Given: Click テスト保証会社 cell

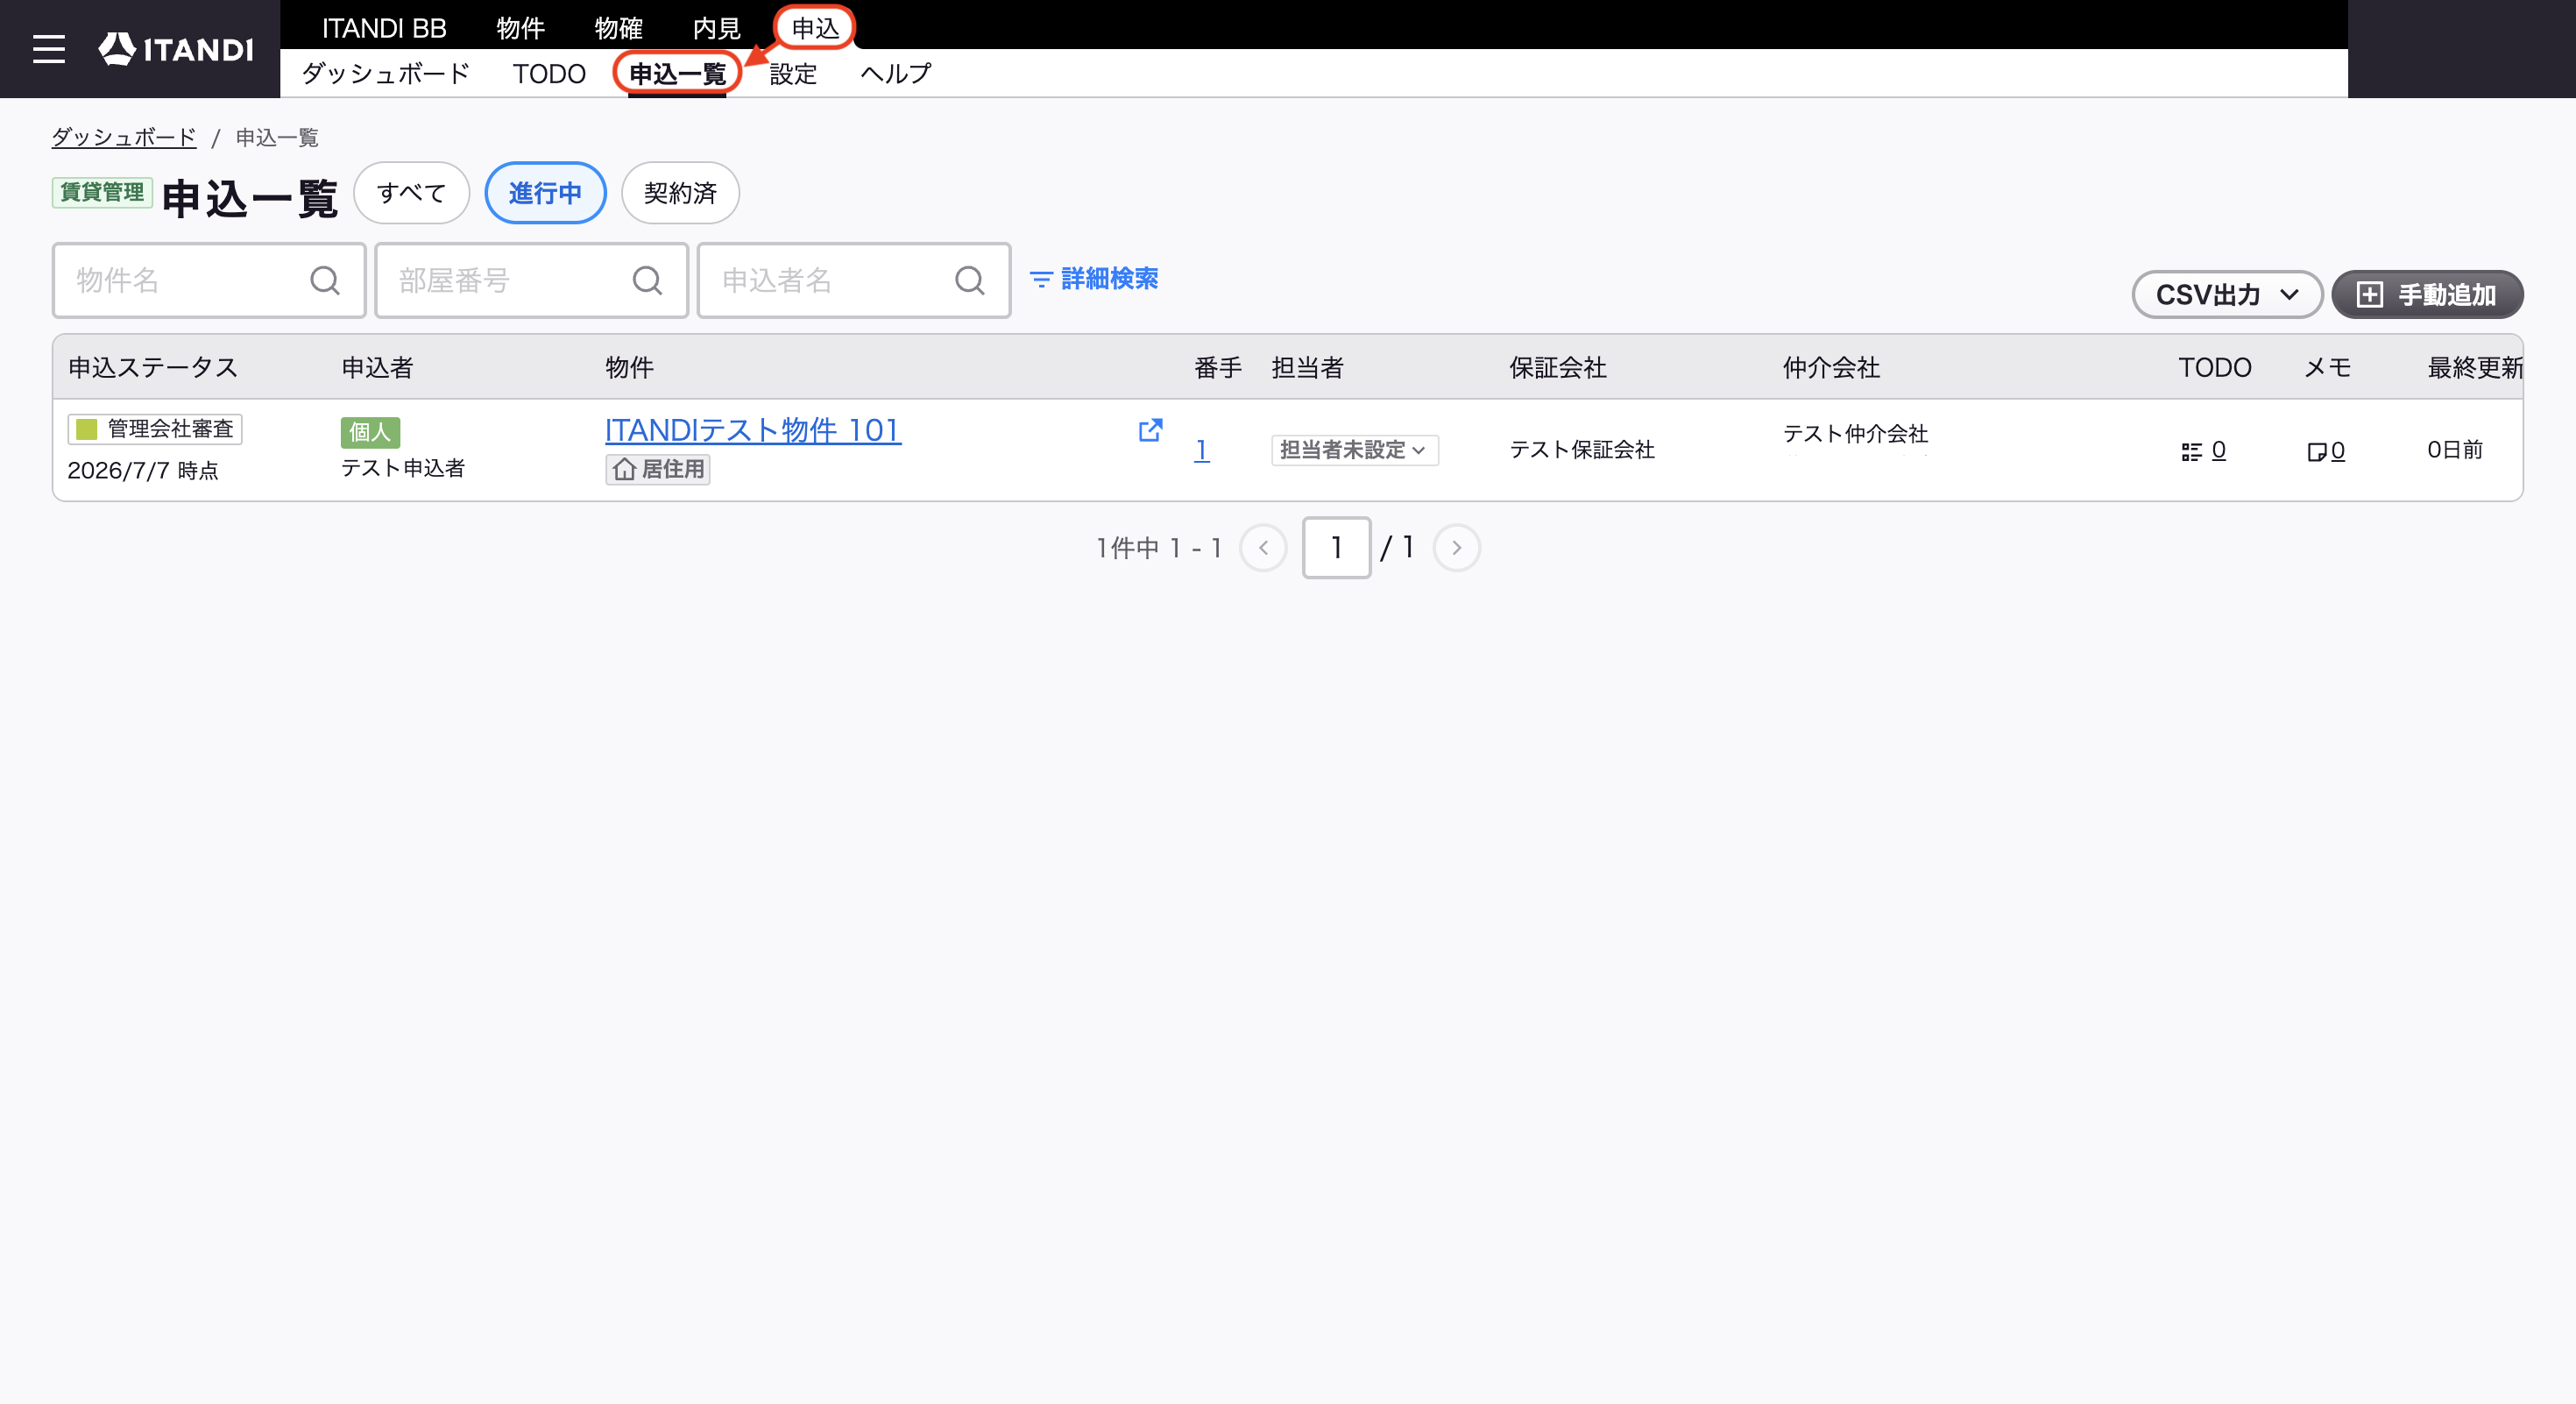Looking at the screenshot, I should pos(1582,450).
